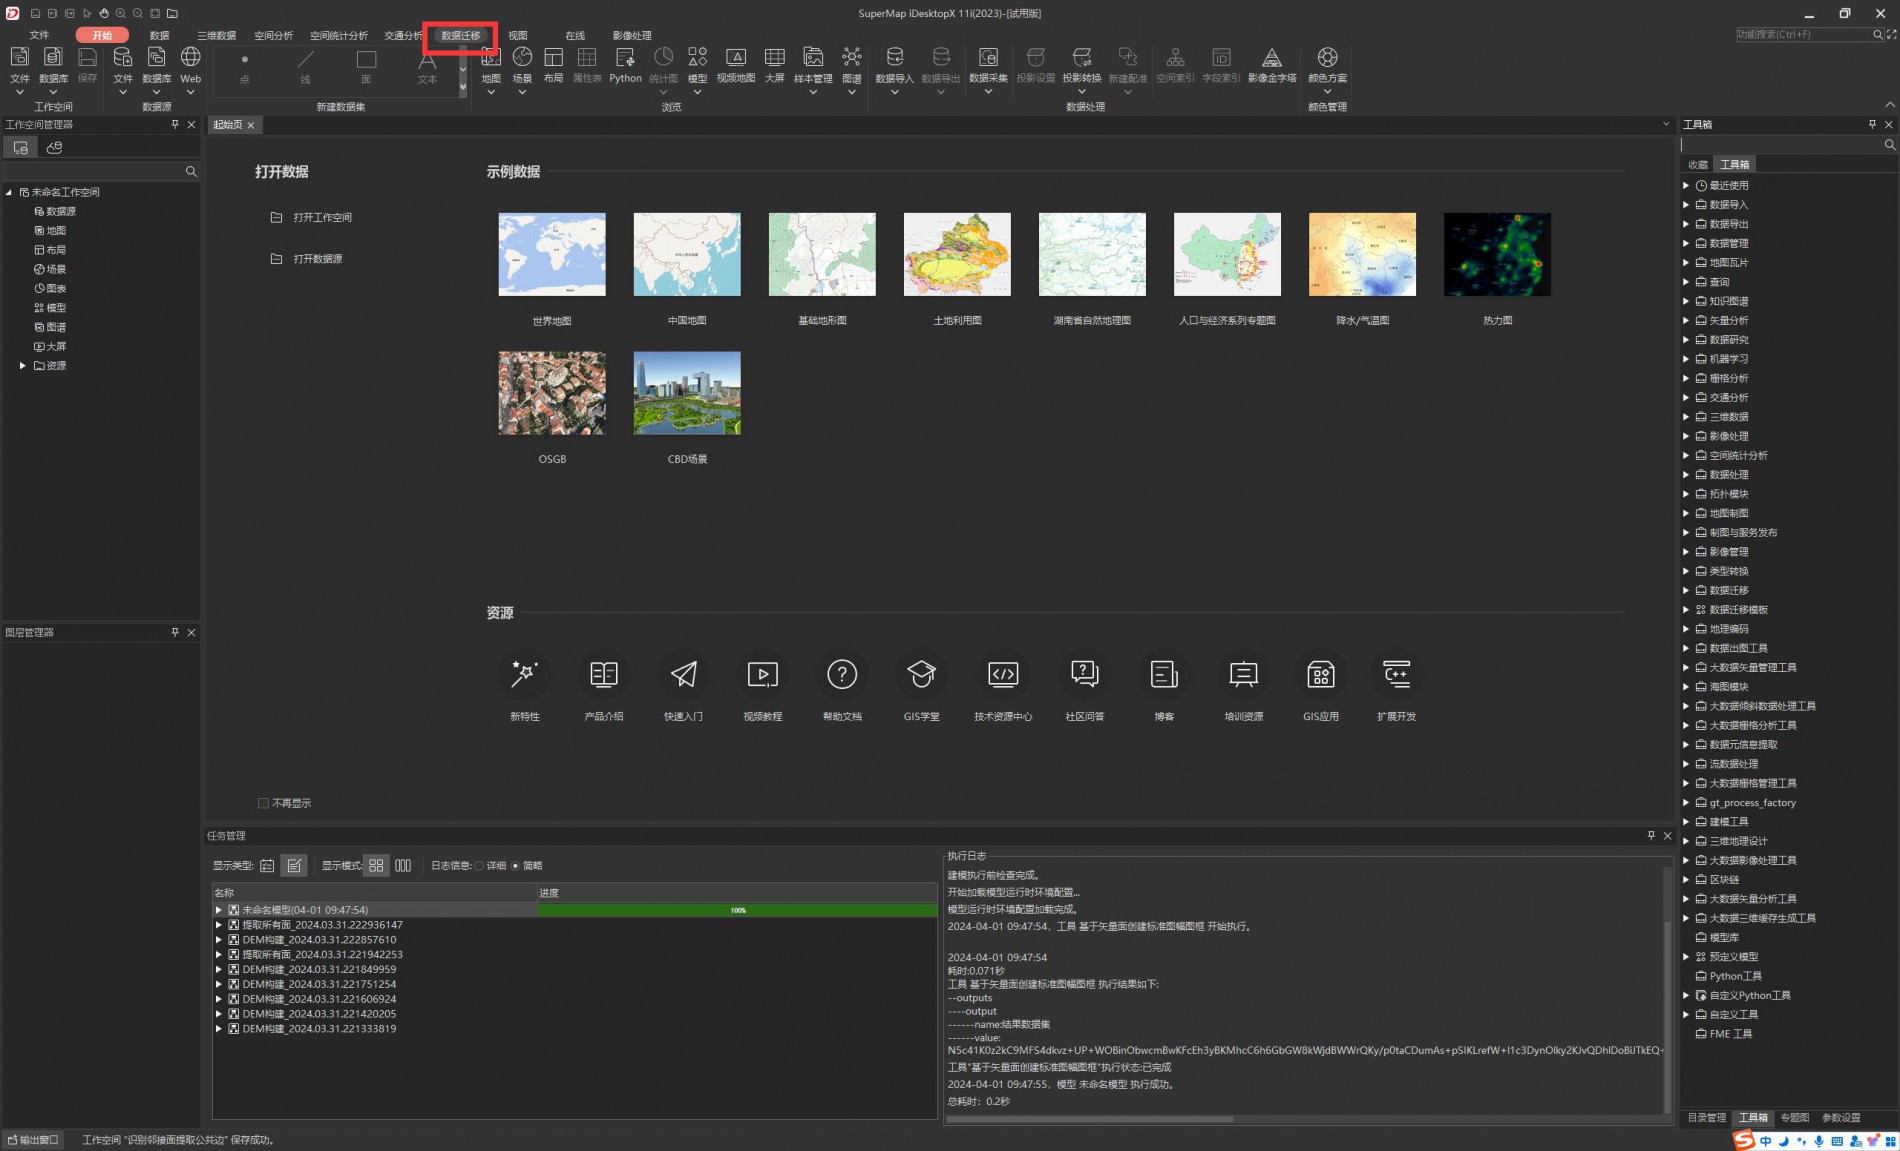Select the 简略 log info radio button
1900x1151 pixels.
tap(516, 866)
